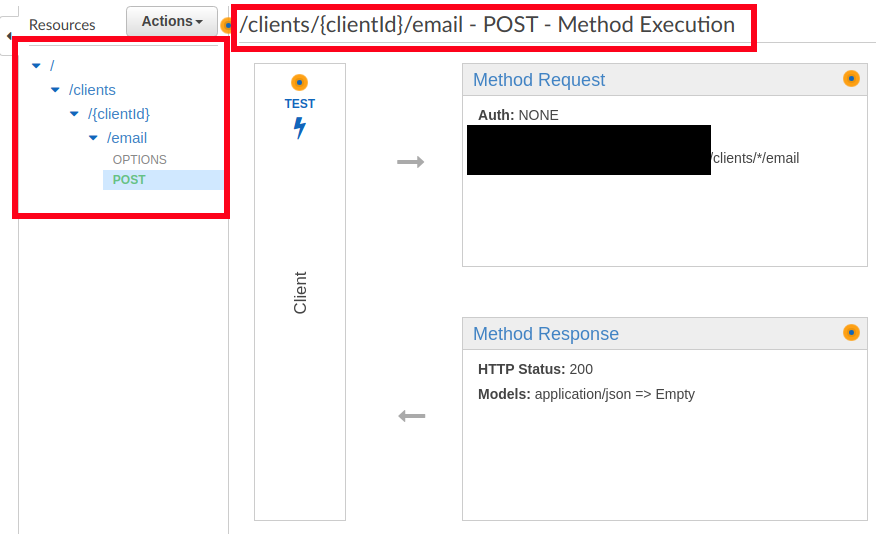
Task: Select the OPTIONS method under /email
Action: pos(140,160)
